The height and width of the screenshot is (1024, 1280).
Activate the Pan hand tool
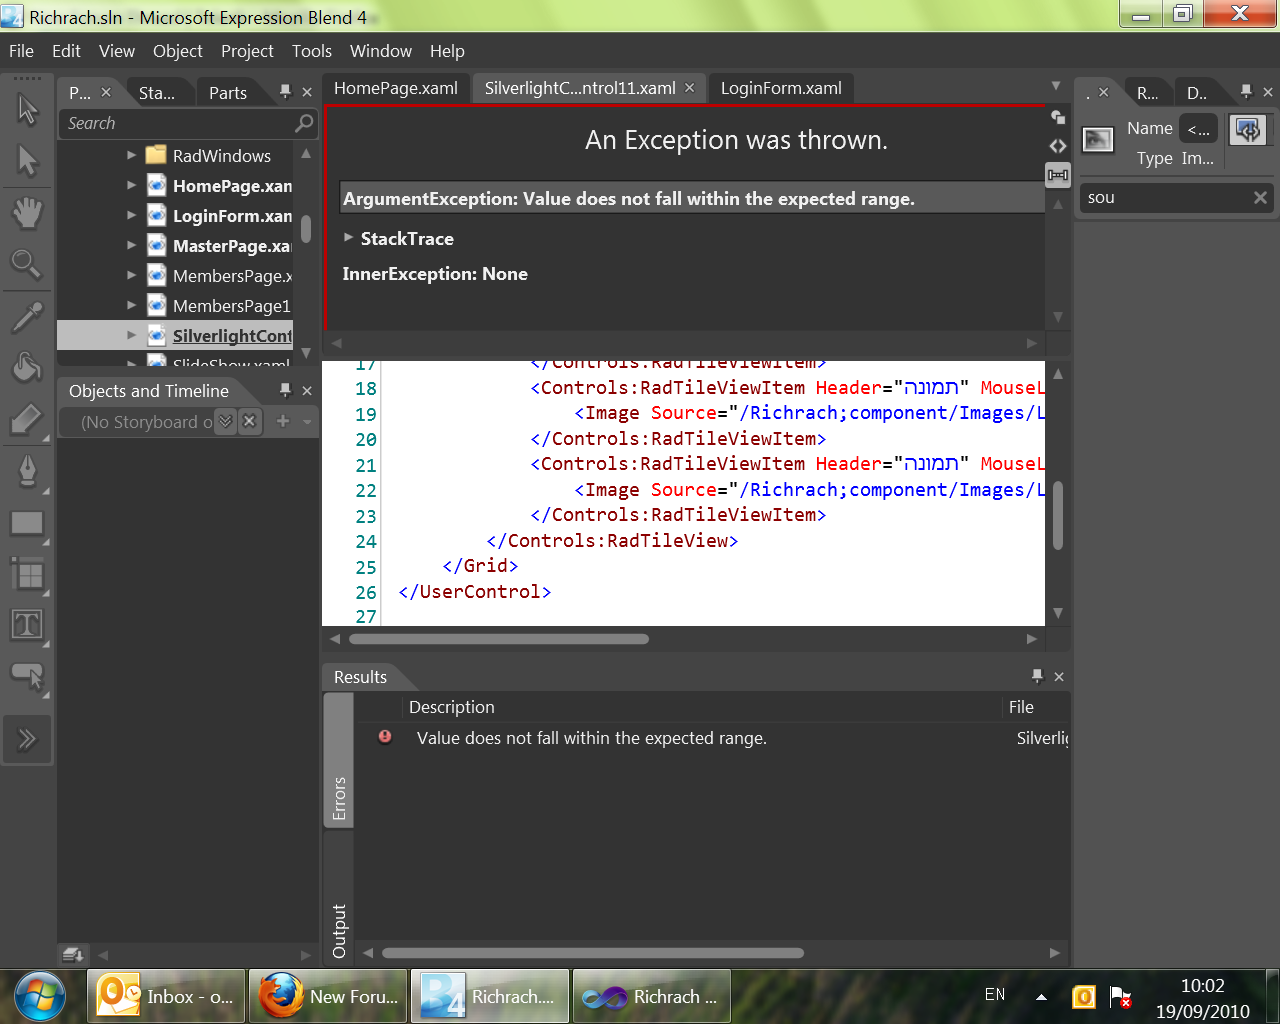click(27, 212)
